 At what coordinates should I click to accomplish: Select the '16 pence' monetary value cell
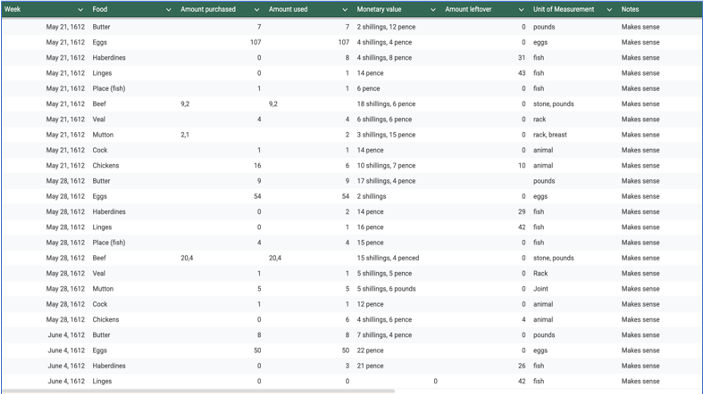coord(370,227)
